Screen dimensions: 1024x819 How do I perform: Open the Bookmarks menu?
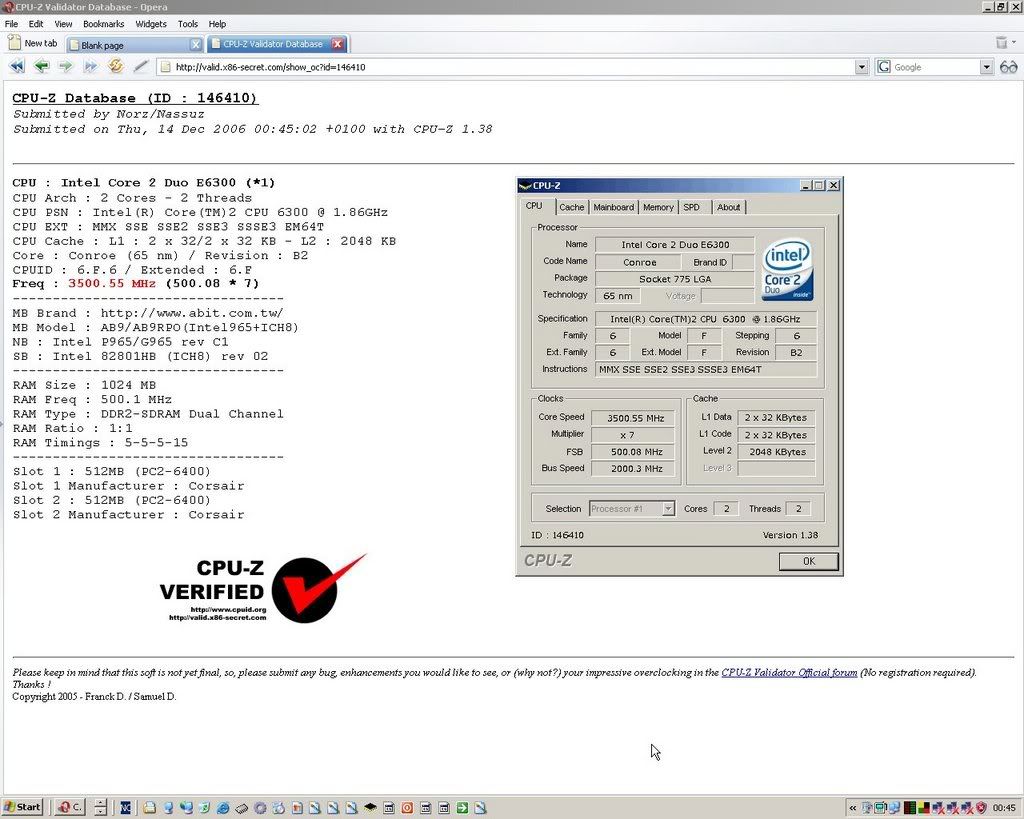103,24
